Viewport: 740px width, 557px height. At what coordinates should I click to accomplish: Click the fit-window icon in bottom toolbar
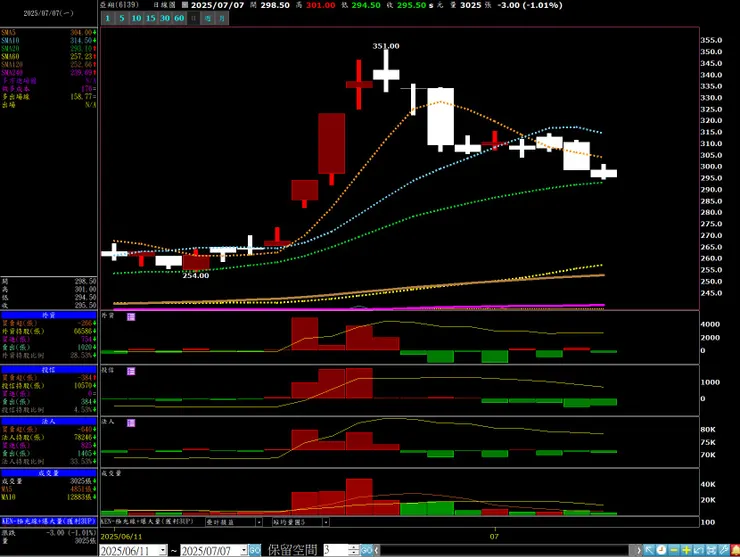click(711, 550)
